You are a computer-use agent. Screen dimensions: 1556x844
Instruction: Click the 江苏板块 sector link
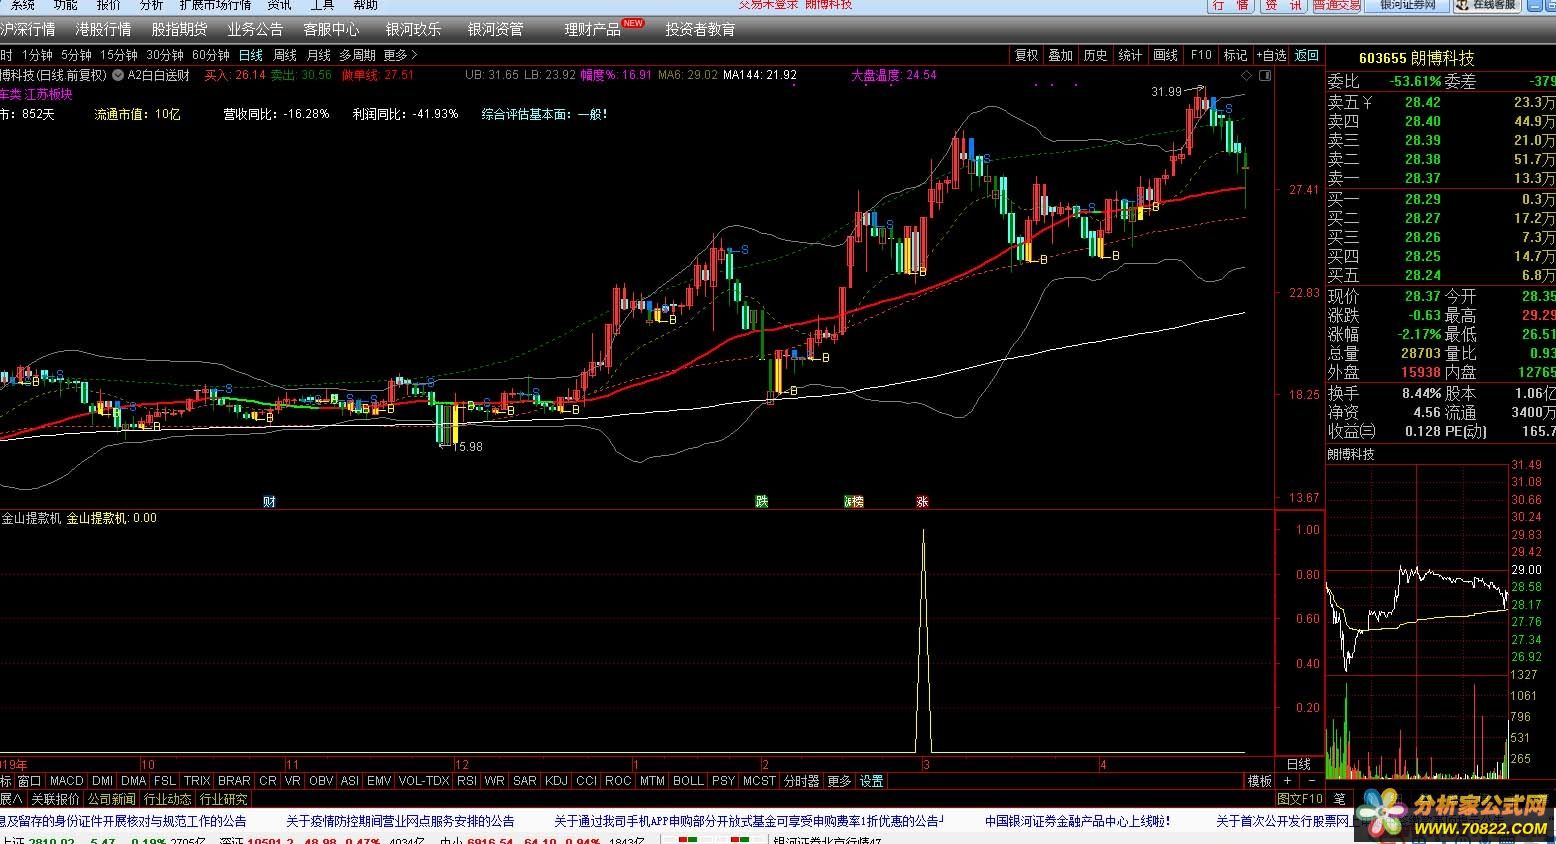coord(49,94)
